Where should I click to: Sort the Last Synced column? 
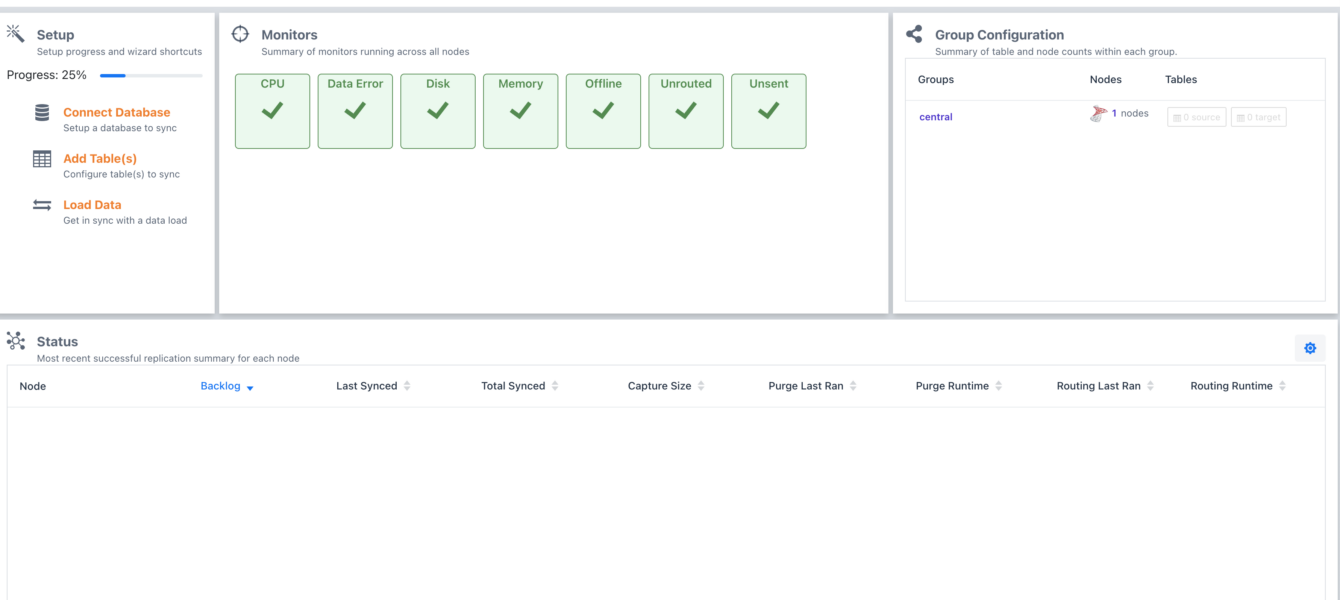tap(409, 385)
